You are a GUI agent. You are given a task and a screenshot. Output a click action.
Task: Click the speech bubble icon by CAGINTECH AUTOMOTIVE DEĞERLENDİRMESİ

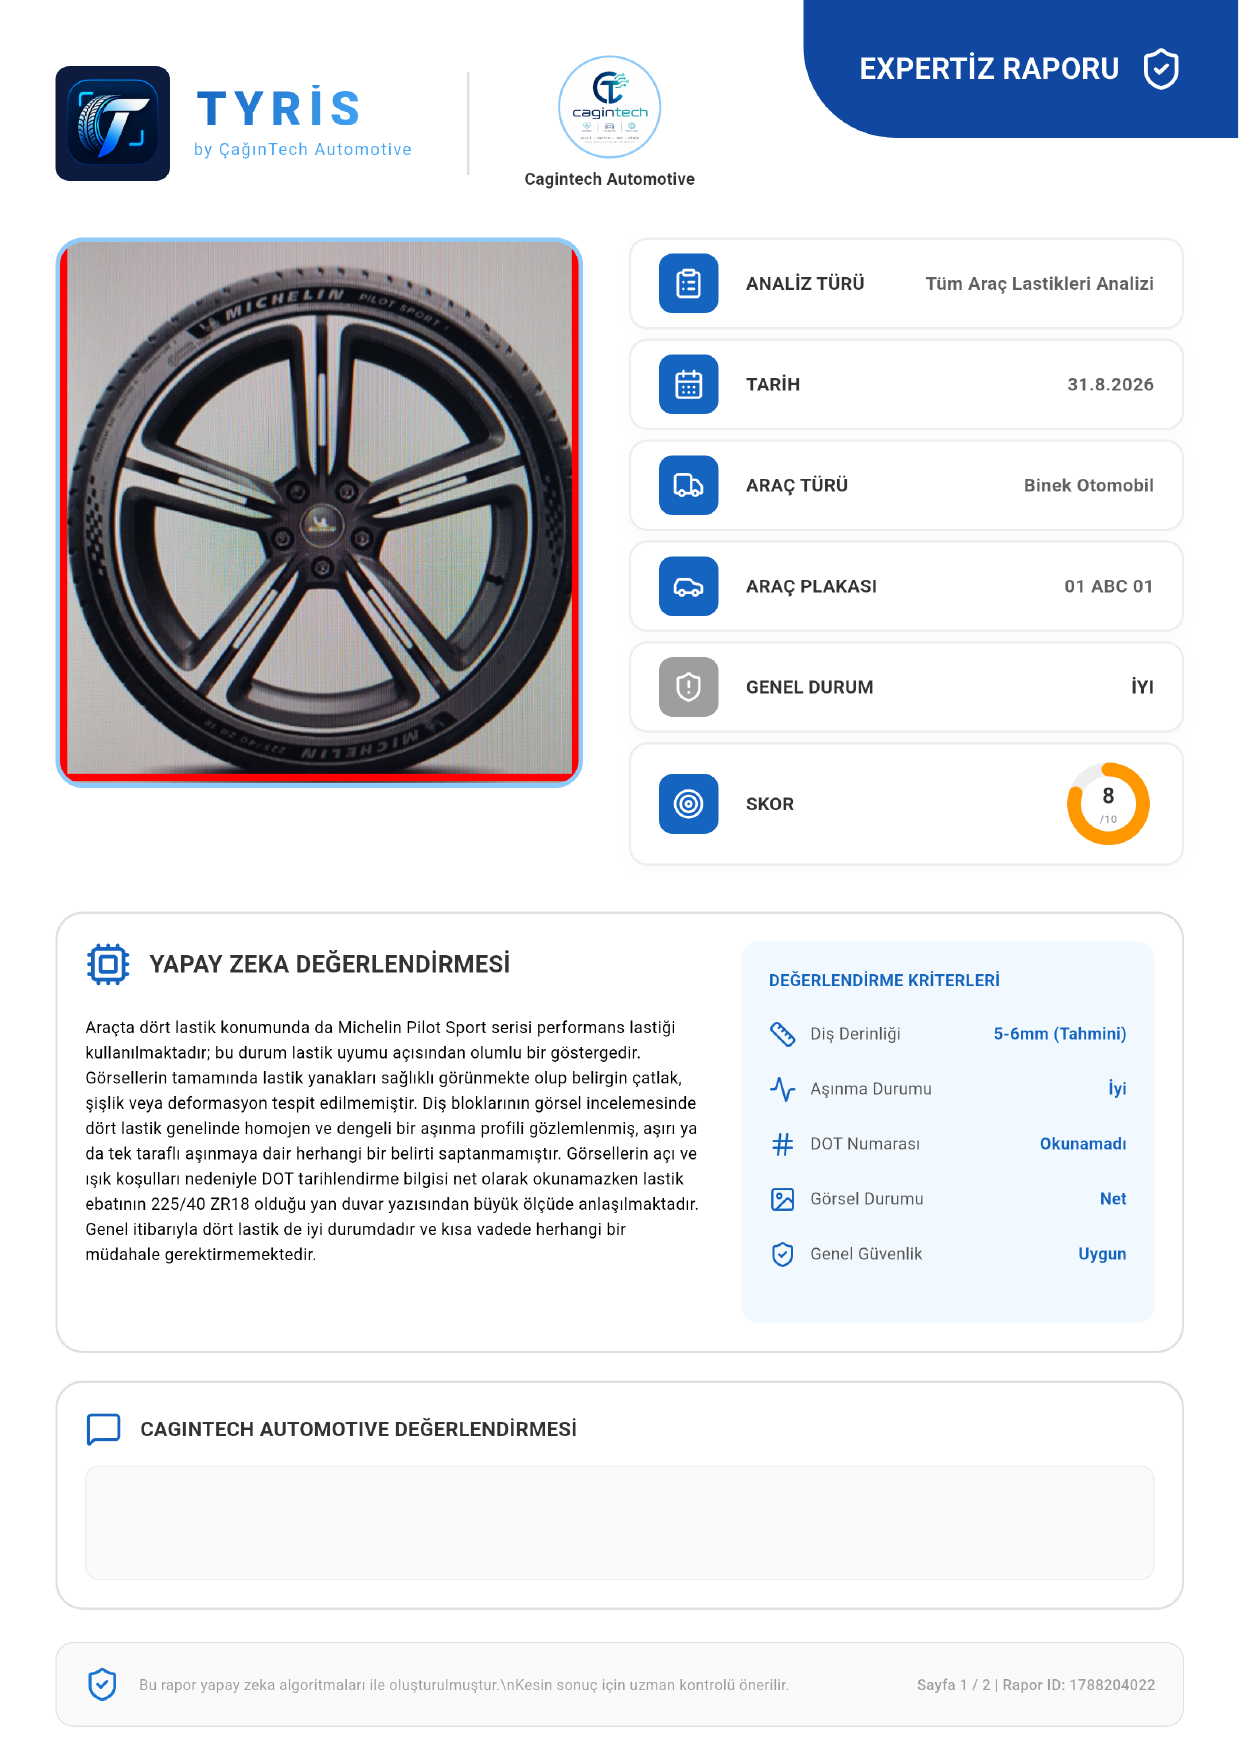tap(104, 1429)
